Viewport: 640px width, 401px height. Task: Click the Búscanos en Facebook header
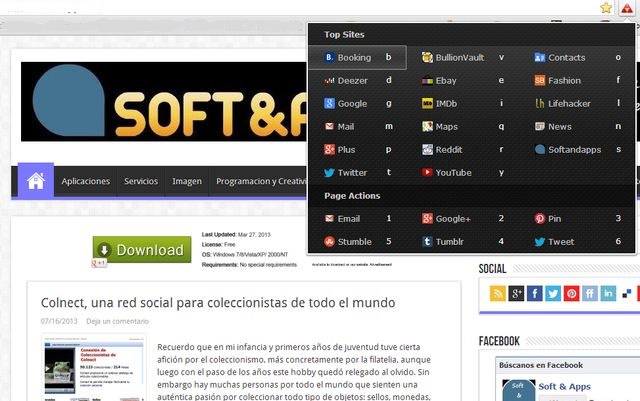(541, 365)
